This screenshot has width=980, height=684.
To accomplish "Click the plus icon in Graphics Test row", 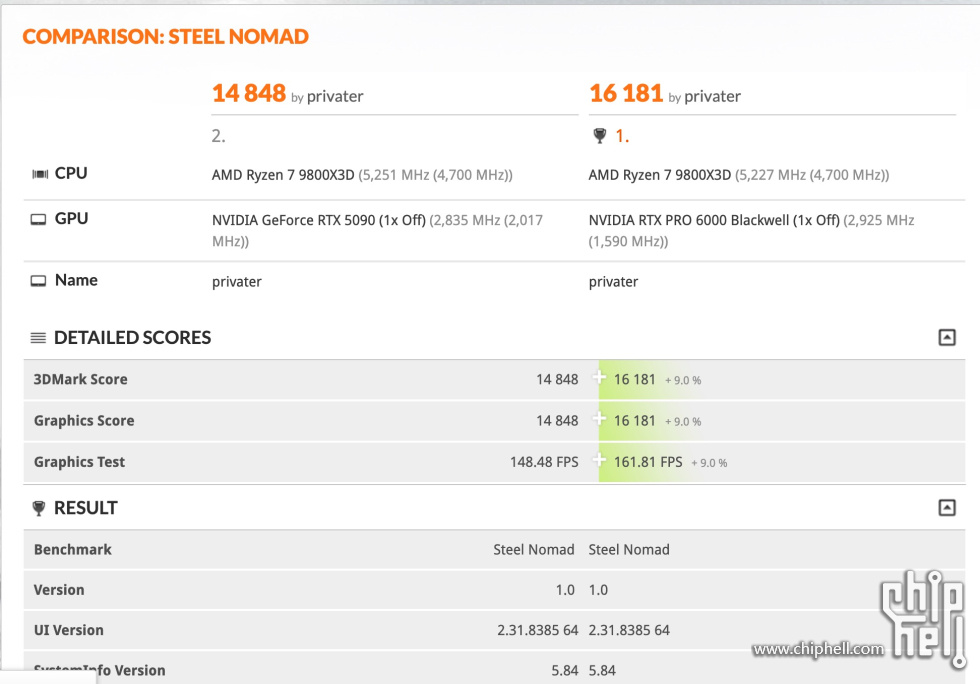I will point(599,460).
